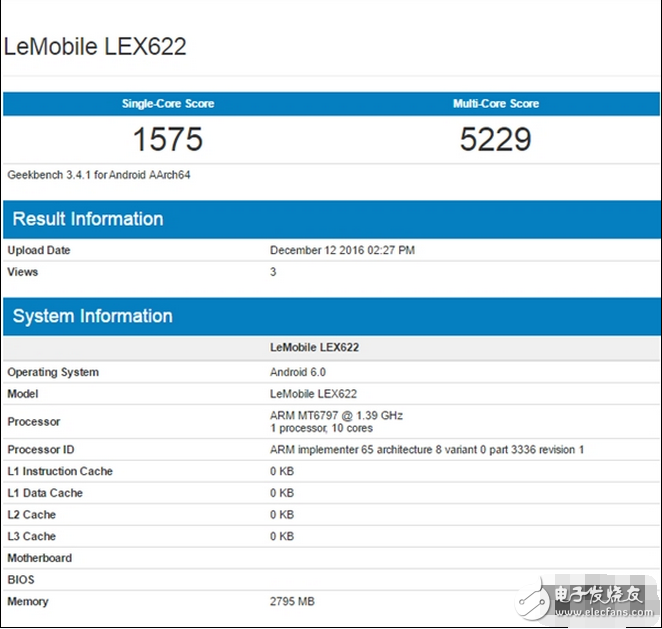
Task: Select the single-core score value 1575
Action: pyautogui.click(x=167, y=139)
